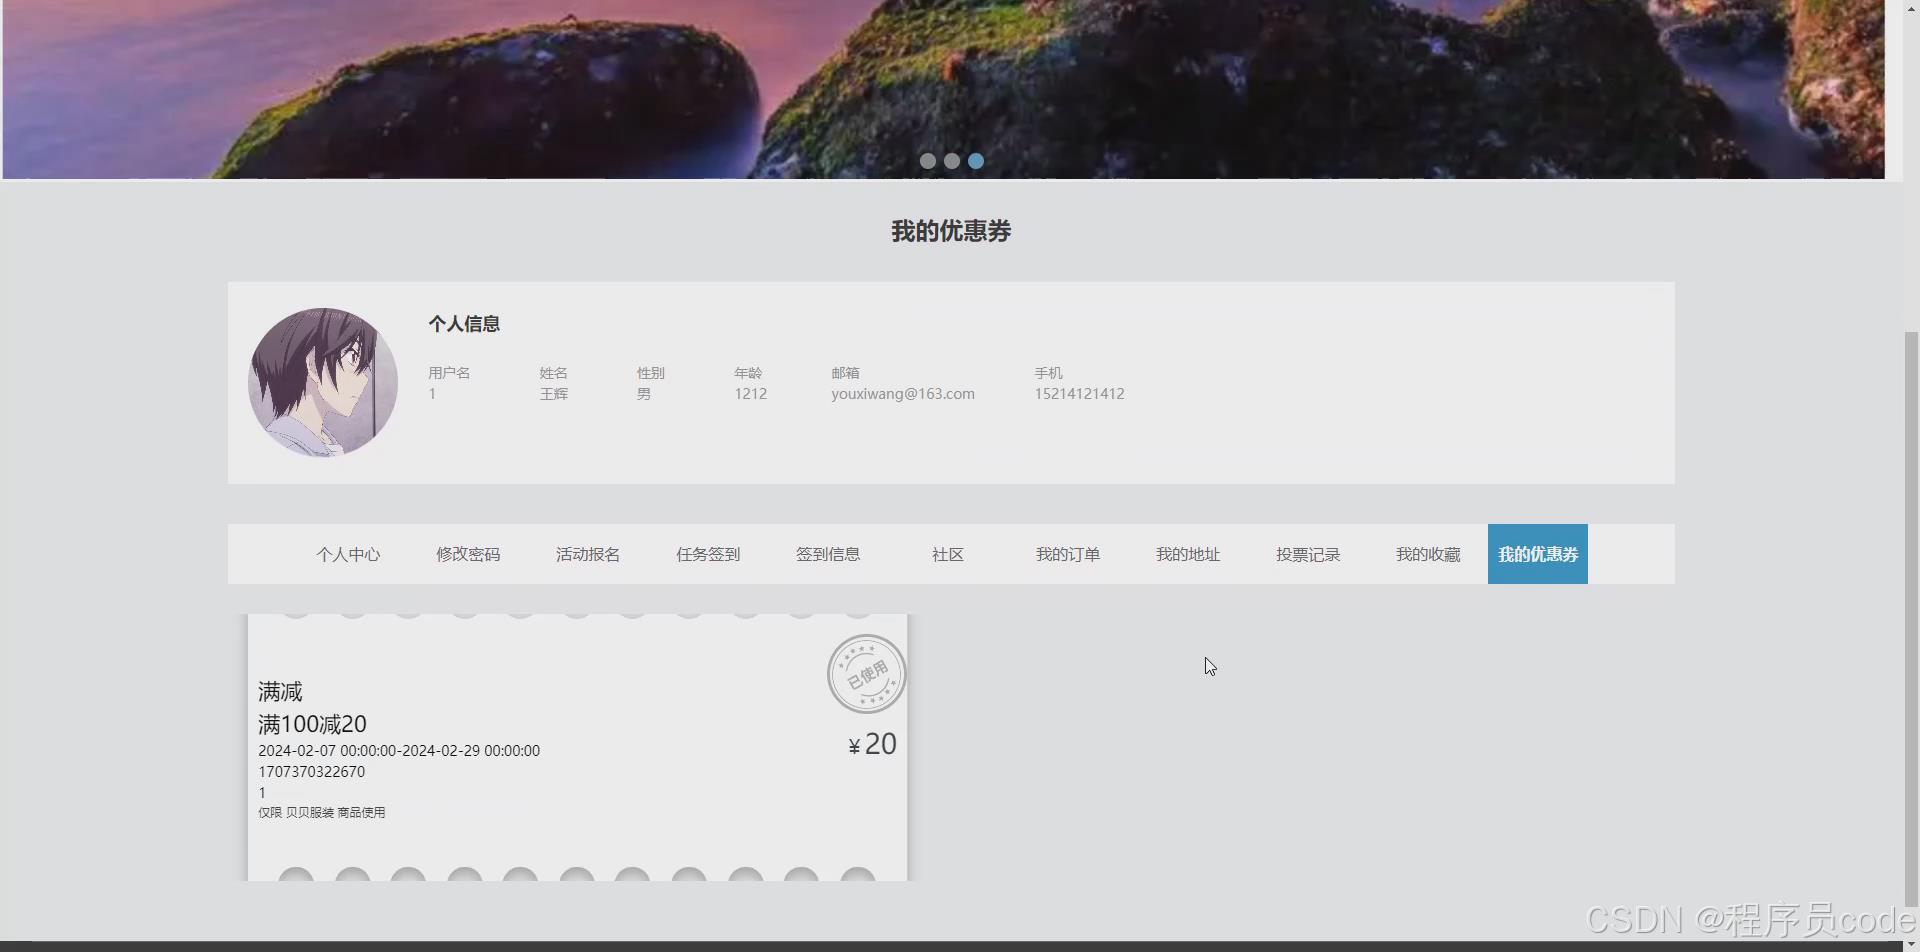
Task: Select the active third carousel dot
Action: [975, 161]
